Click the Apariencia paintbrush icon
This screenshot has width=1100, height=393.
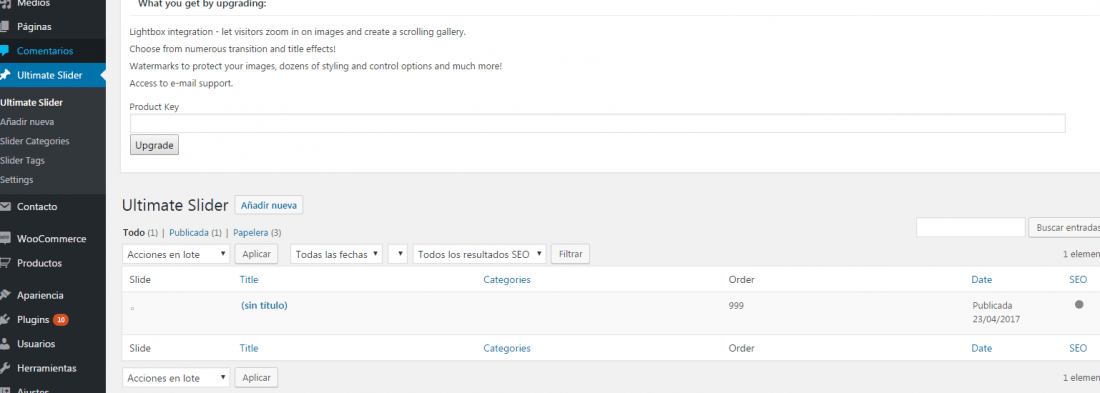pyautogui.click(x=5, y=295)
